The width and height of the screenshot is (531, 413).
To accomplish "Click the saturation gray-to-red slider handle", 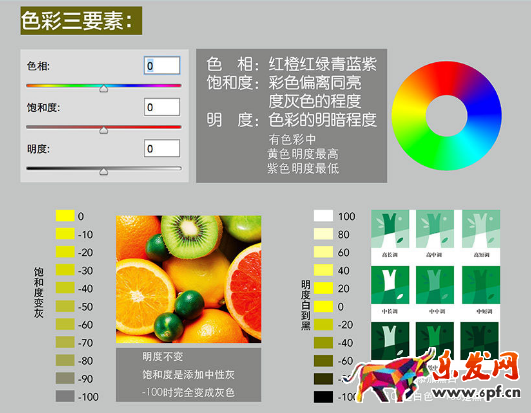I will (104, 130).
